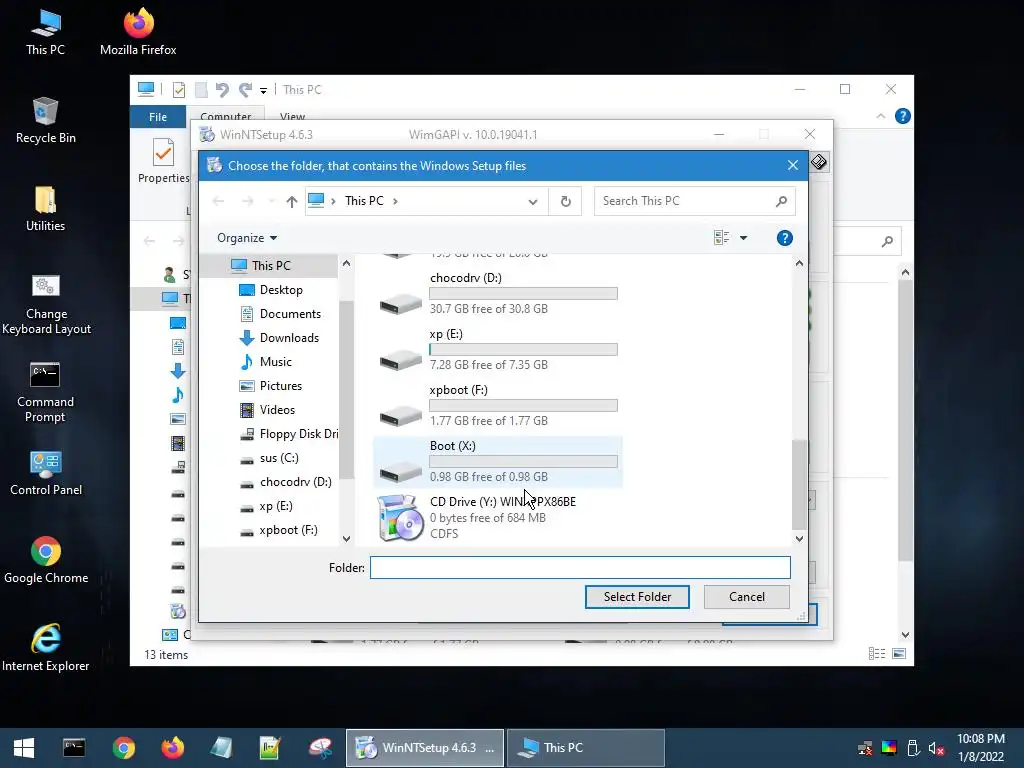Viewport: 1024px width, 768px height.
Task: Click undo icon in This PC title bar
Action: [x=222, y=90]
